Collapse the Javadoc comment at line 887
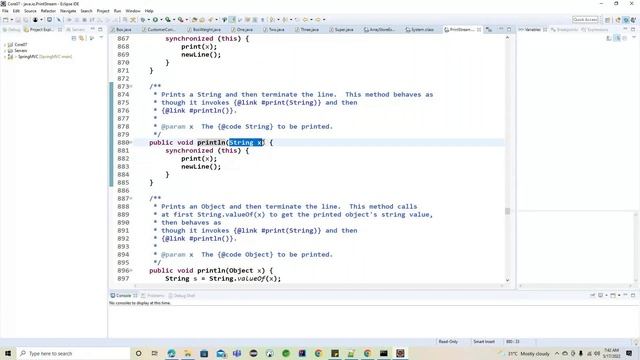Viewport: 640px width, 360px height. pyautogui.click(x=131, y=198)
